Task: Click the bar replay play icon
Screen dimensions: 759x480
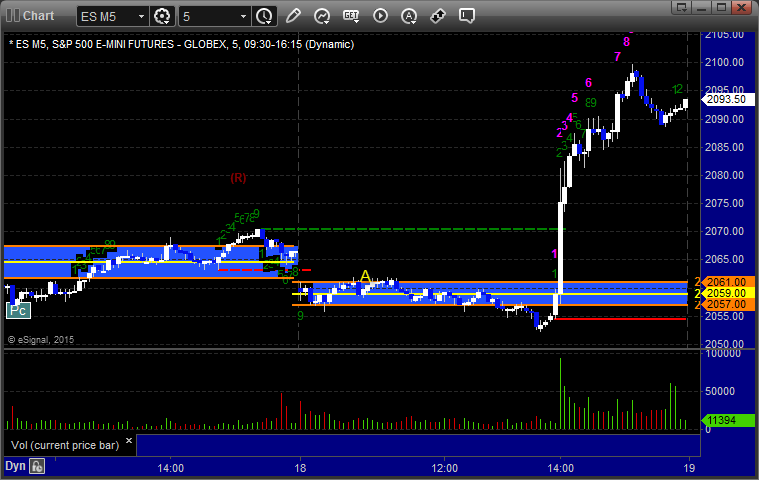Action: coord(380,16)
